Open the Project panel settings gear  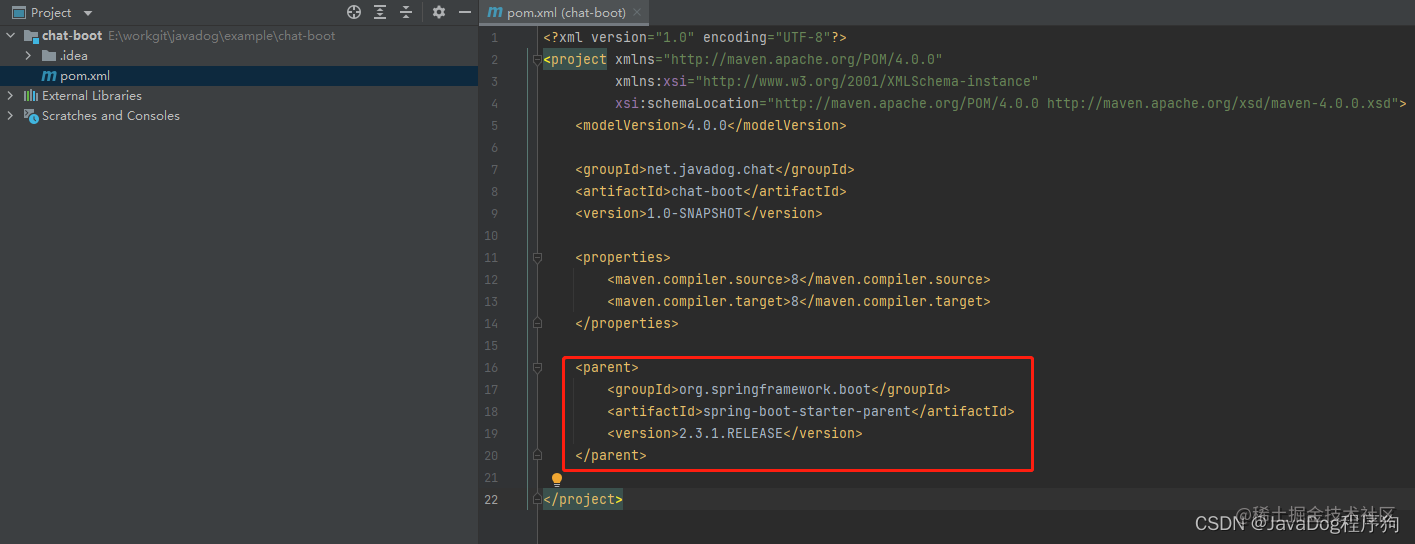[439, 12]
